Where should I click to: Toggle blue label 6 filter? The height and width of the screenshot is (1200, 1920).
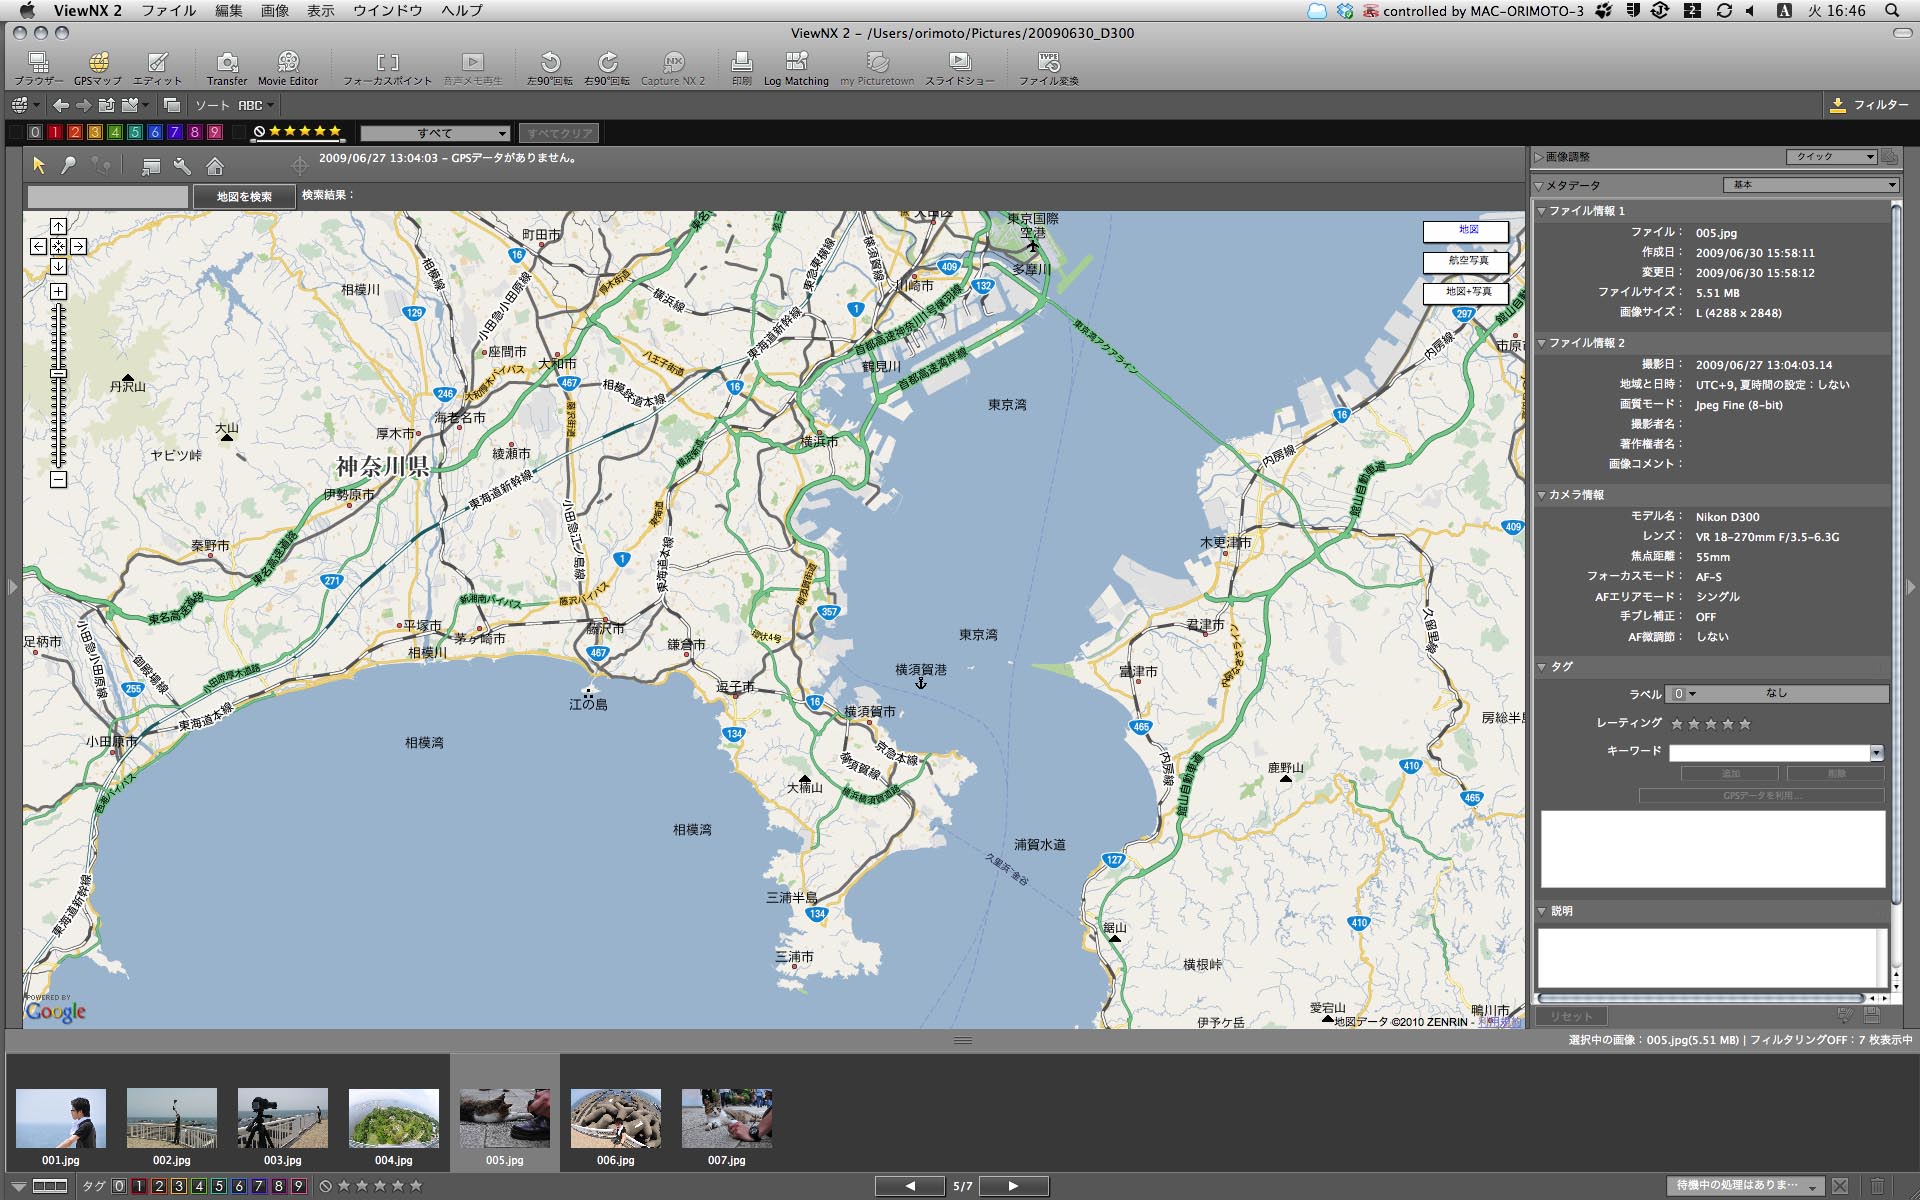pyautogui.click(x=155, y=132)
